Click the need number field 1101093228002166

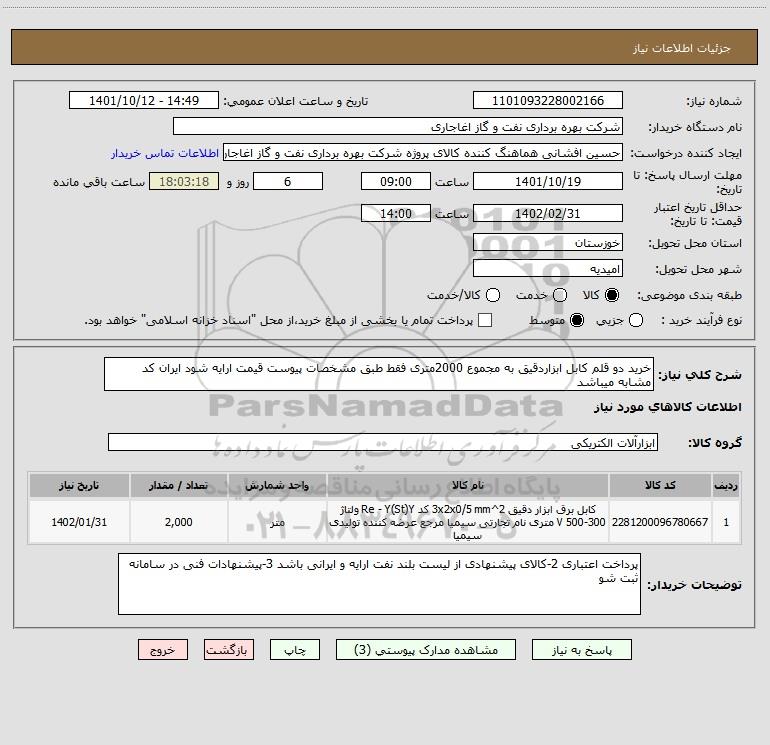click(548, 100)
